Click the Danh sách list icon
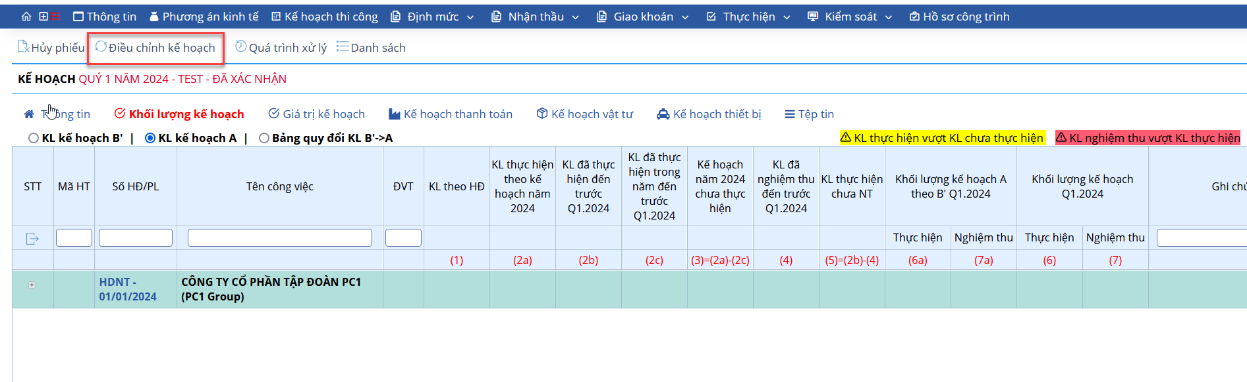1247x382 pixels. click(x=342, y=47)
